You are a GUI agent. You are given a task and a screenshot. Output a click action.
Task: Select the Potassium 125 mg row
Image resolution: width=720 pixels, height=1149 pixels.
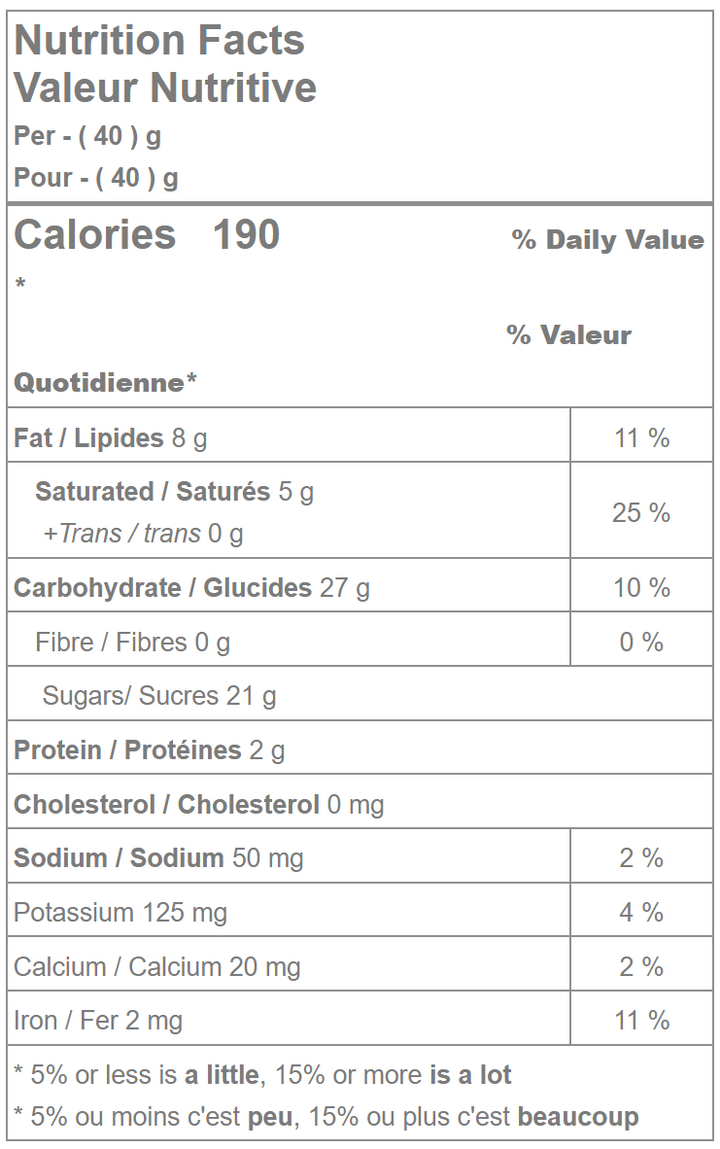(120, 912)
